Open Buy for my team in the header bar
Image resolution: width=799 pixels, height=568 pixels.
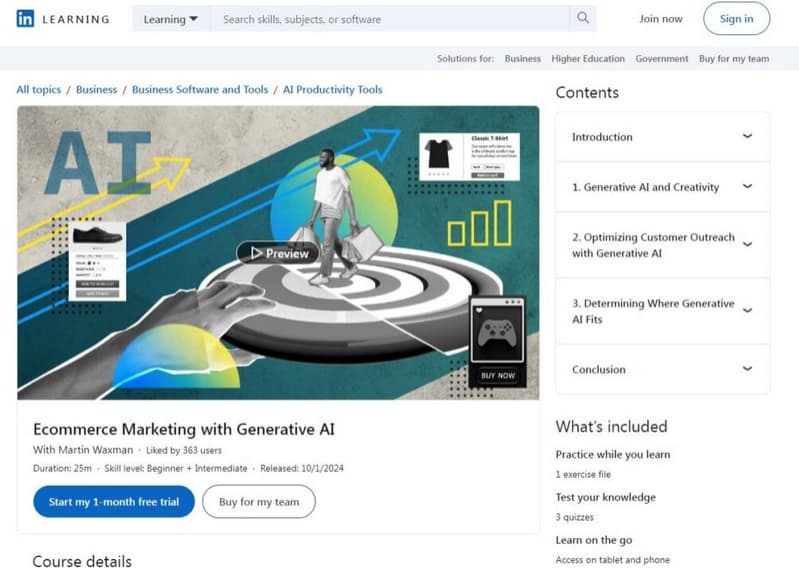coord(734,59)
